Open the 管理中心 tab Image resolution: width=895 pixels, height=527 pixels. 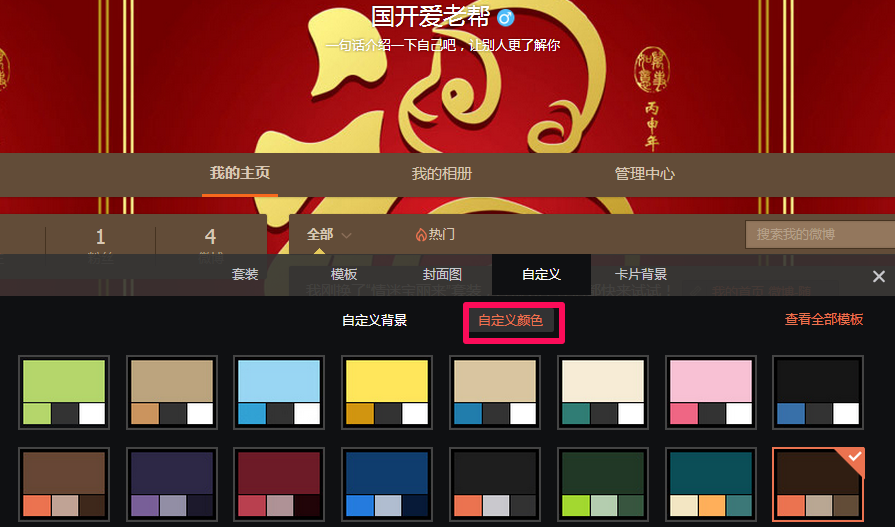click(644, 173)
